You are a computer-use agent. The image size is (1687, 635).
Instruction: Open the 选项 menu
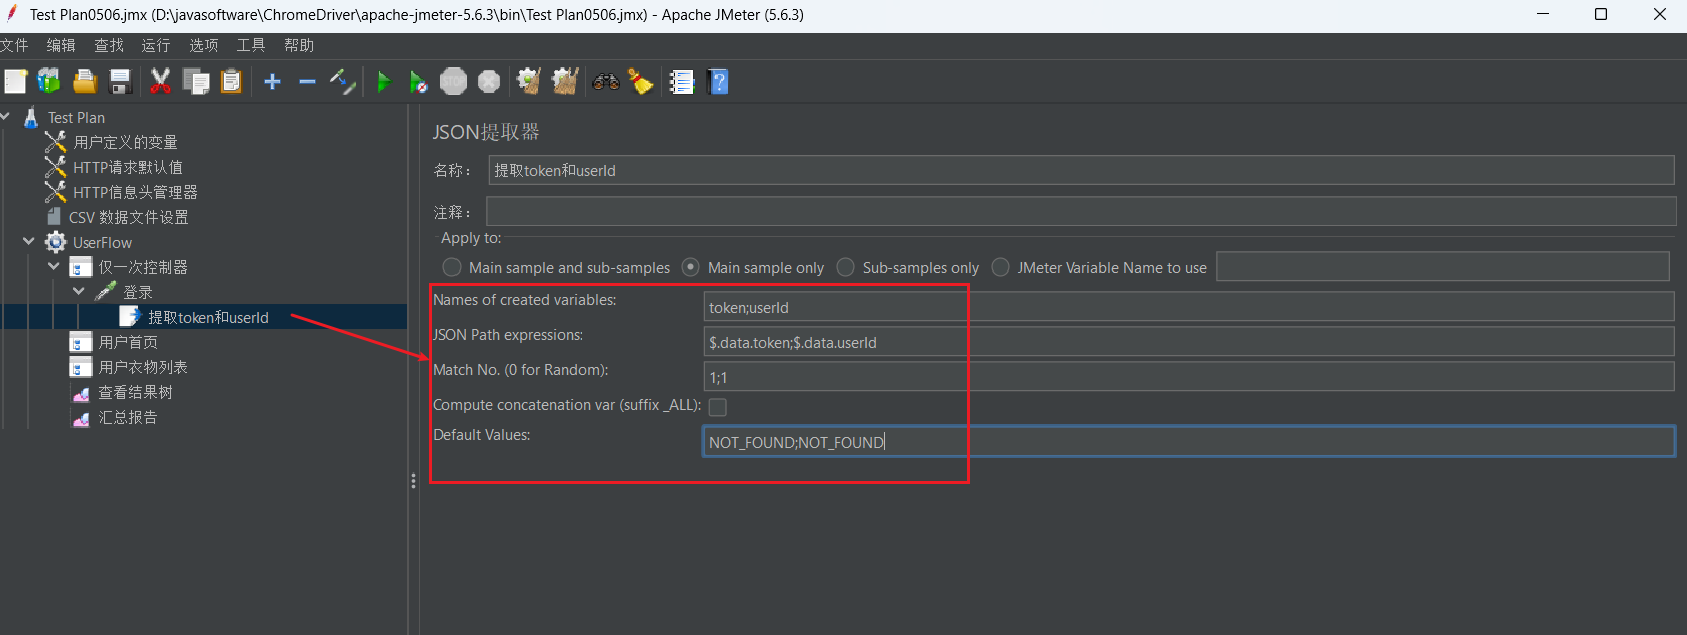(x=204, y=46)
